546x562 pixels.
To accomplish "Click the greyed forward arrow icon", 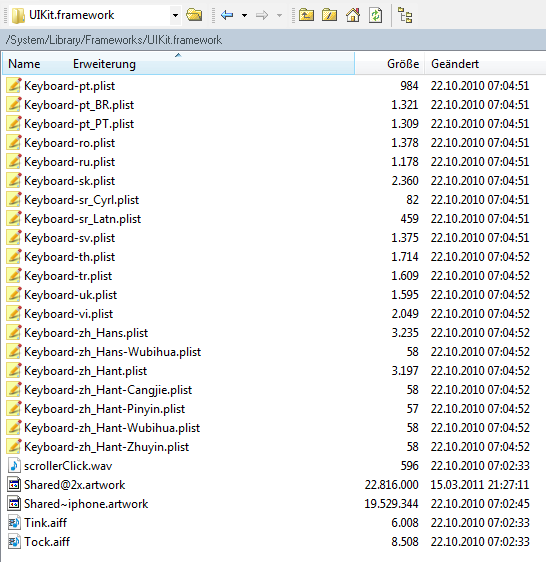I will tap(262, 15).
